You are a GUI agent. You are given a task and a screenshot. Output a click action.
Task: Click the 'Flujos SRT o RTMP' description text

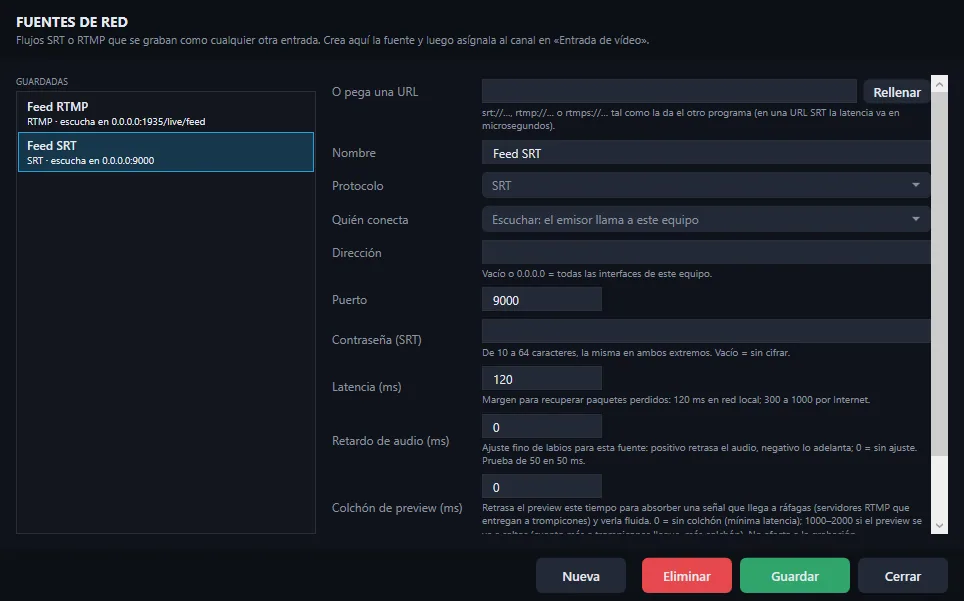click(x=333, y=40)
